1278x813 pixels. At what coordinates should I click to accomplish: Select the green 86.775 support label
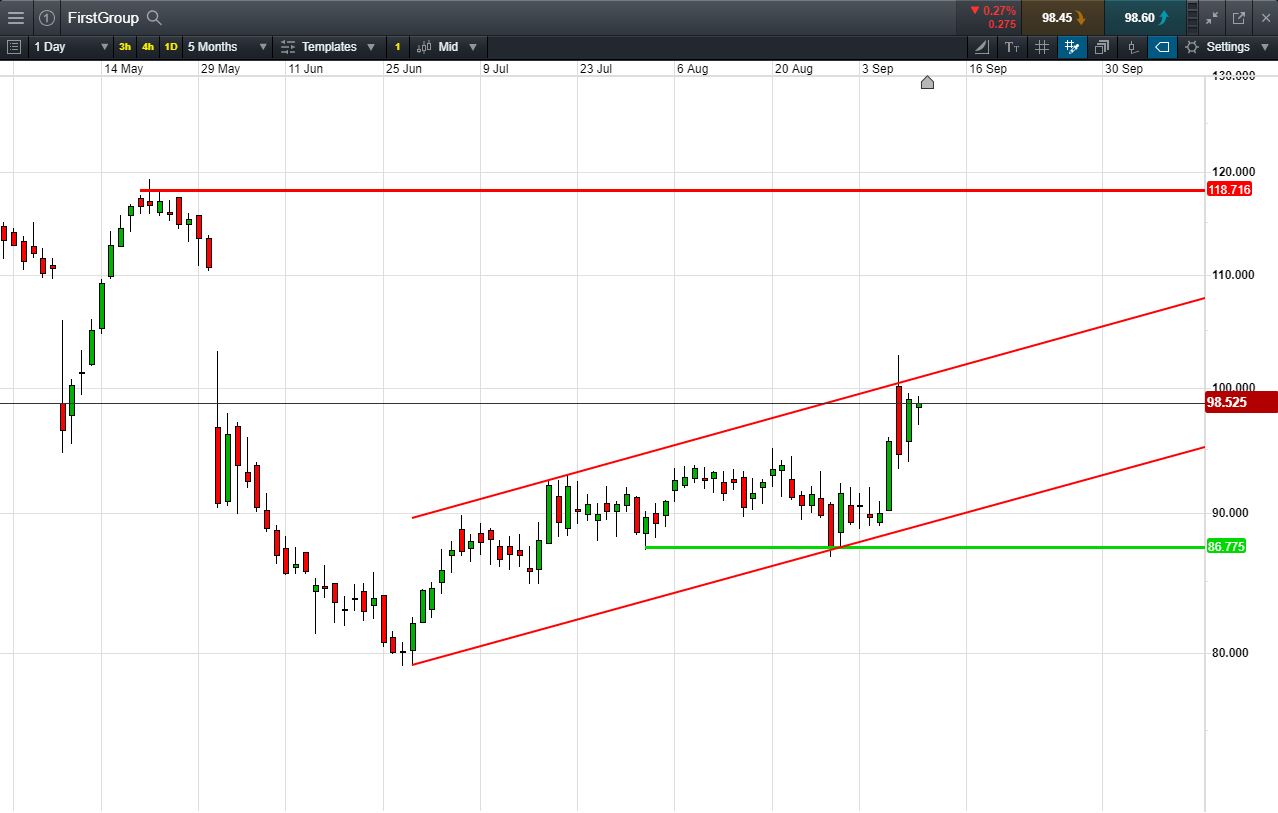point(1227,546)
